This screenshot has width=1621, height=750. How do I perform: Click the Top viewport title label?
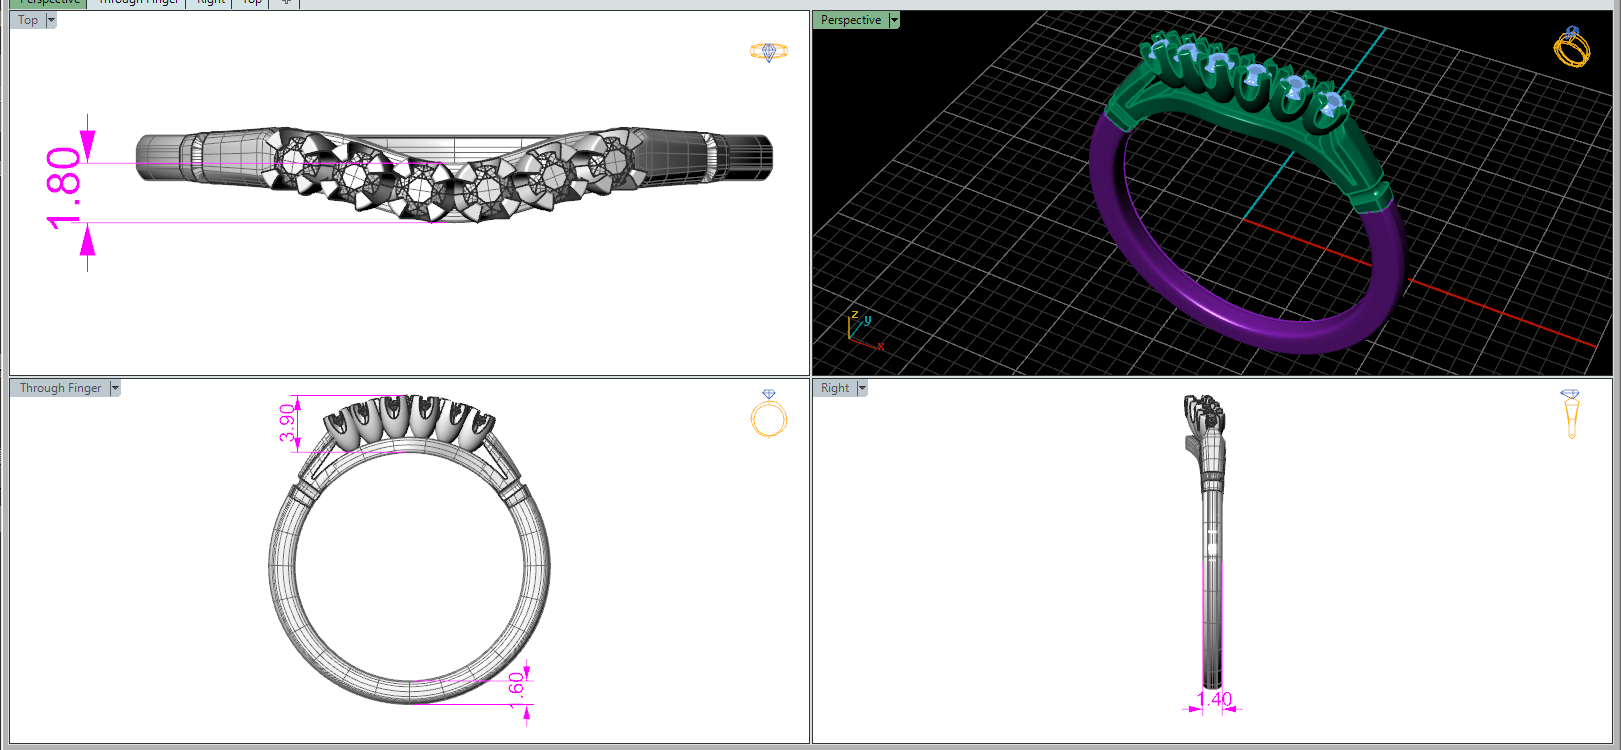(28, 20)
